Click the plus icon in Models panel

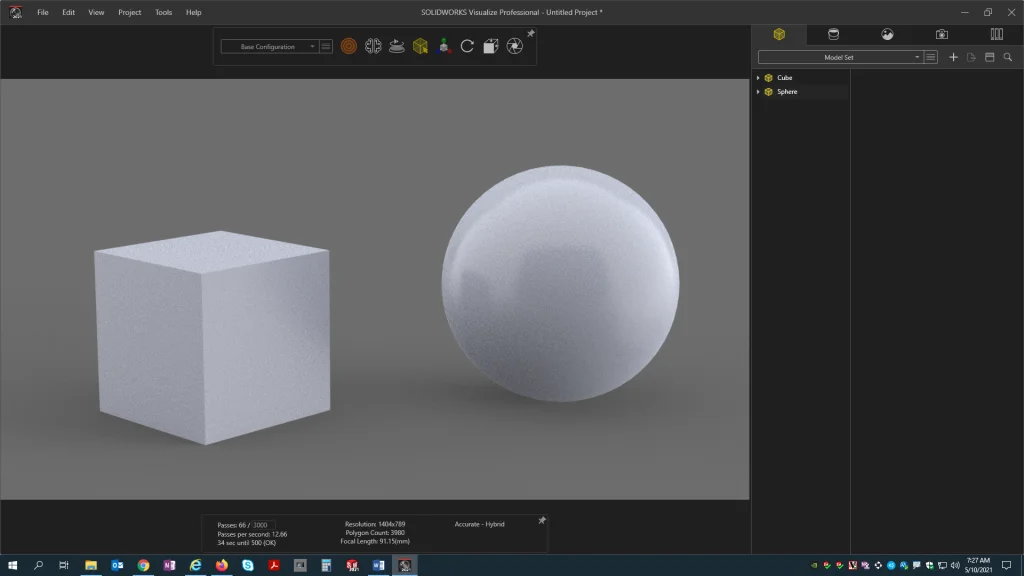tap(953, 57)
